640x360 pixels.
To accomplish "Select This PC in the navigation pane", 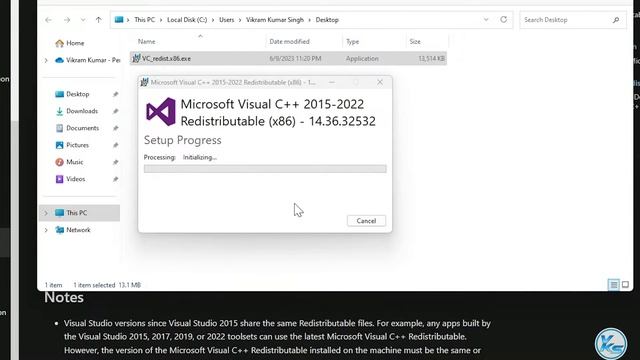I will [80, 213].
